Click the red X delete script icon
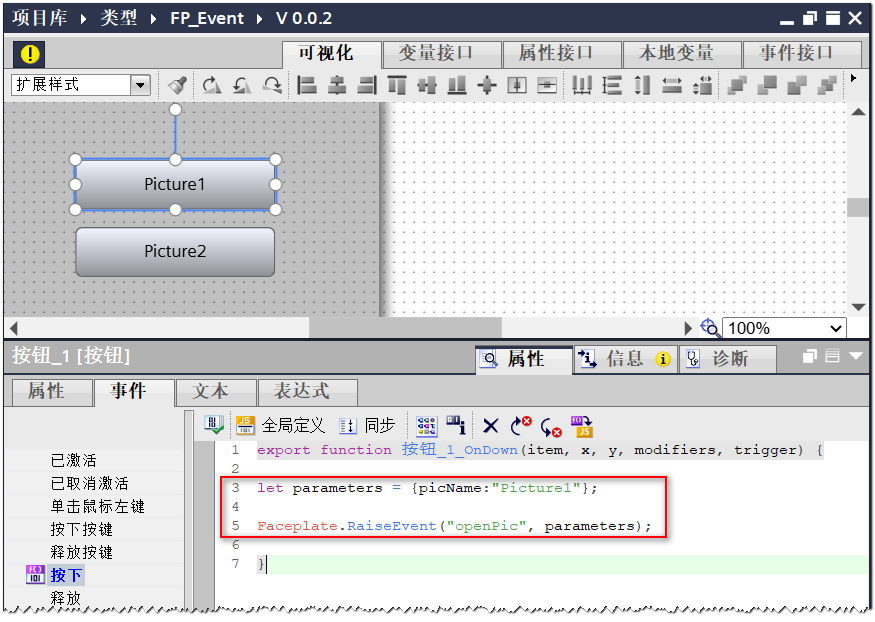 click(x=490, y=426)
